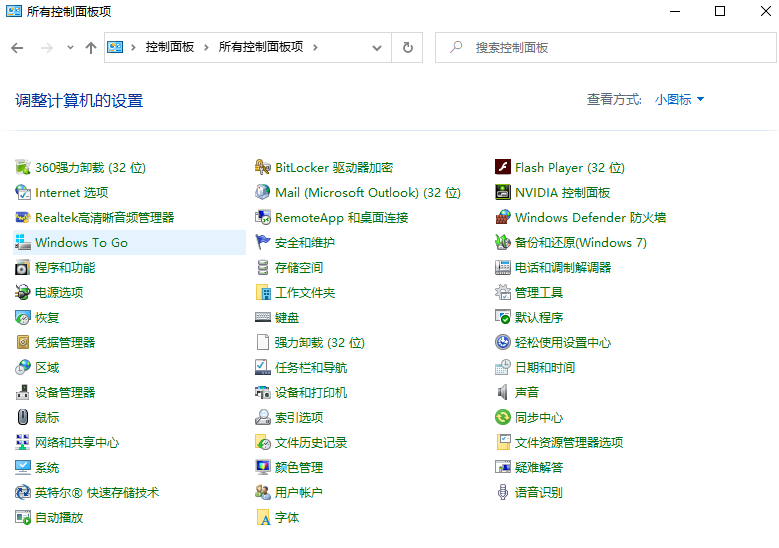Click the 设备管理器 icon
The image size is (779, 548).
(x=23, y=393)
